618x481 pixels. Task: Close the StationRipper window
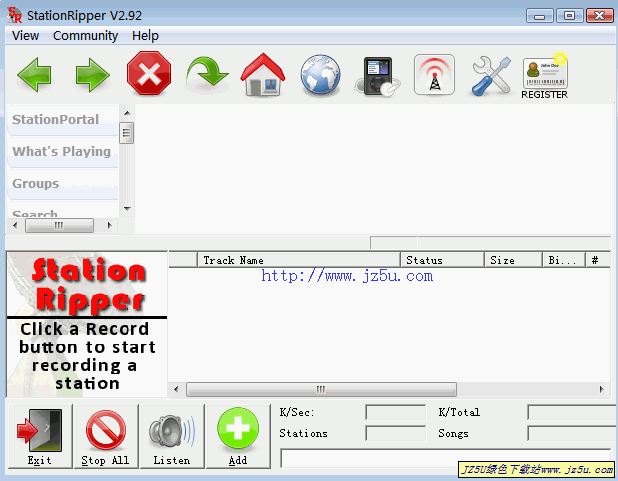pos(599,16)
